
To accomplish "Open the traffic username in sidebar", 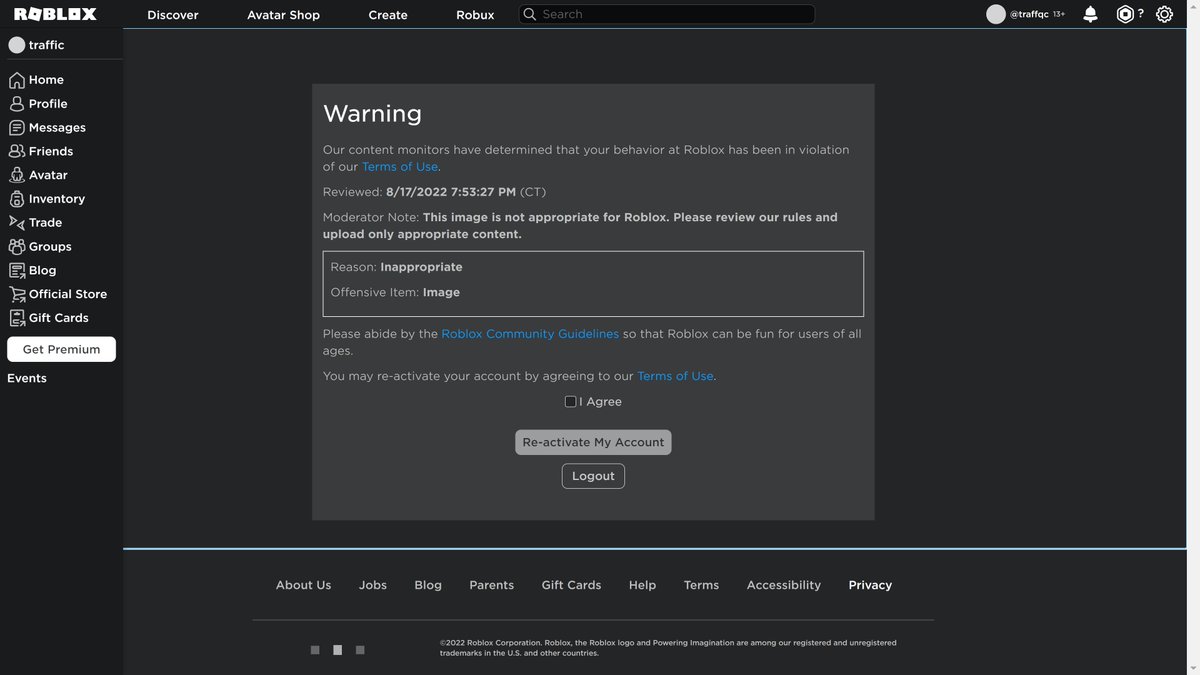I will click(x=47, y=45).
